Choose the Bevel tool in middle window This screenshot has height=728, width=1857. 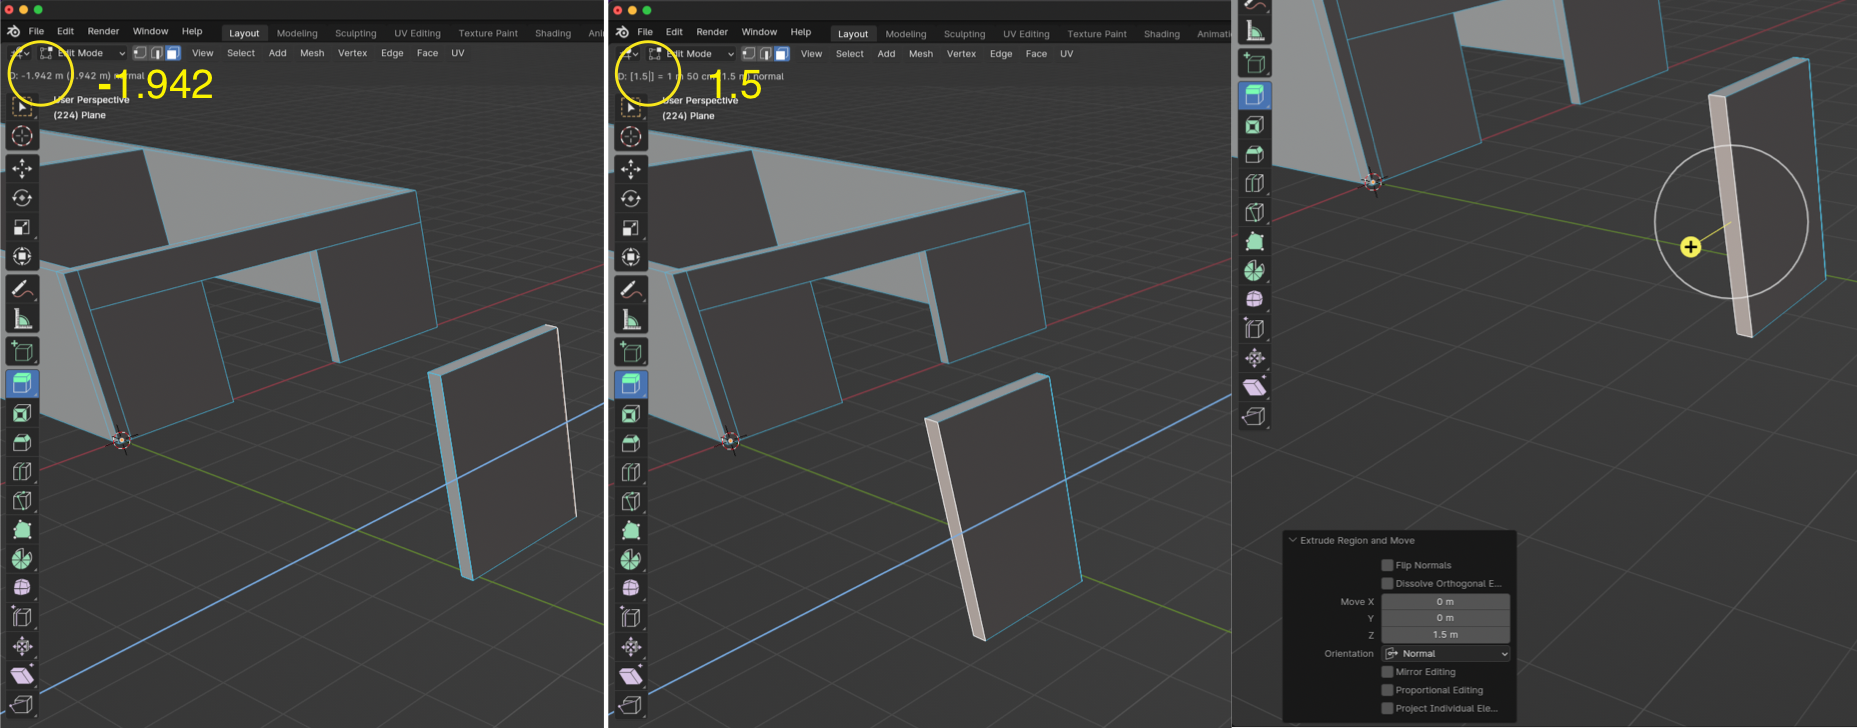click(631, 443)
